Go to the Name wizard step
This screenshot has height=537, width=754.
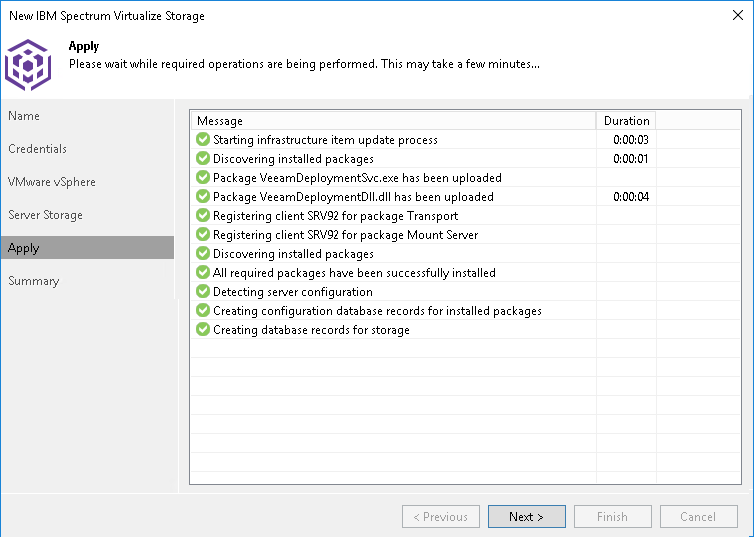tap(24, 116)
